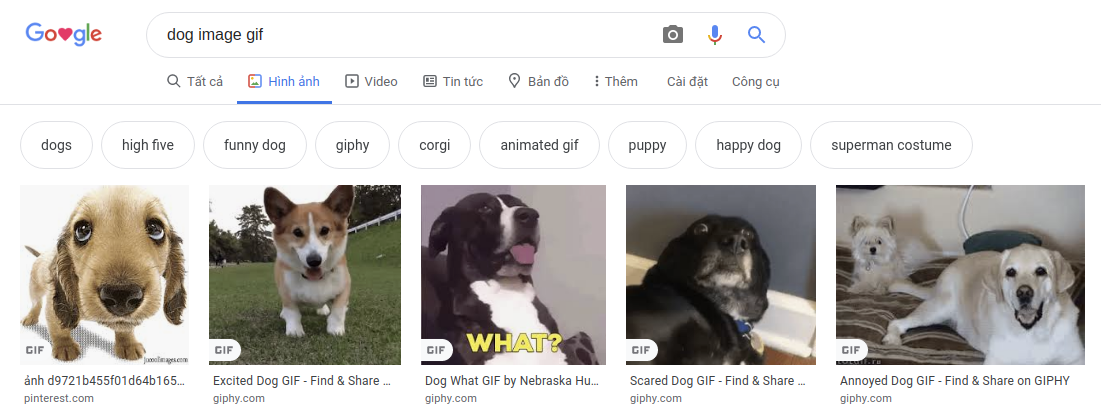Click GIF badge on the puppy image
Image resolution: width=1101 pixels, height=417 pixels.
[x=37, y=349]
